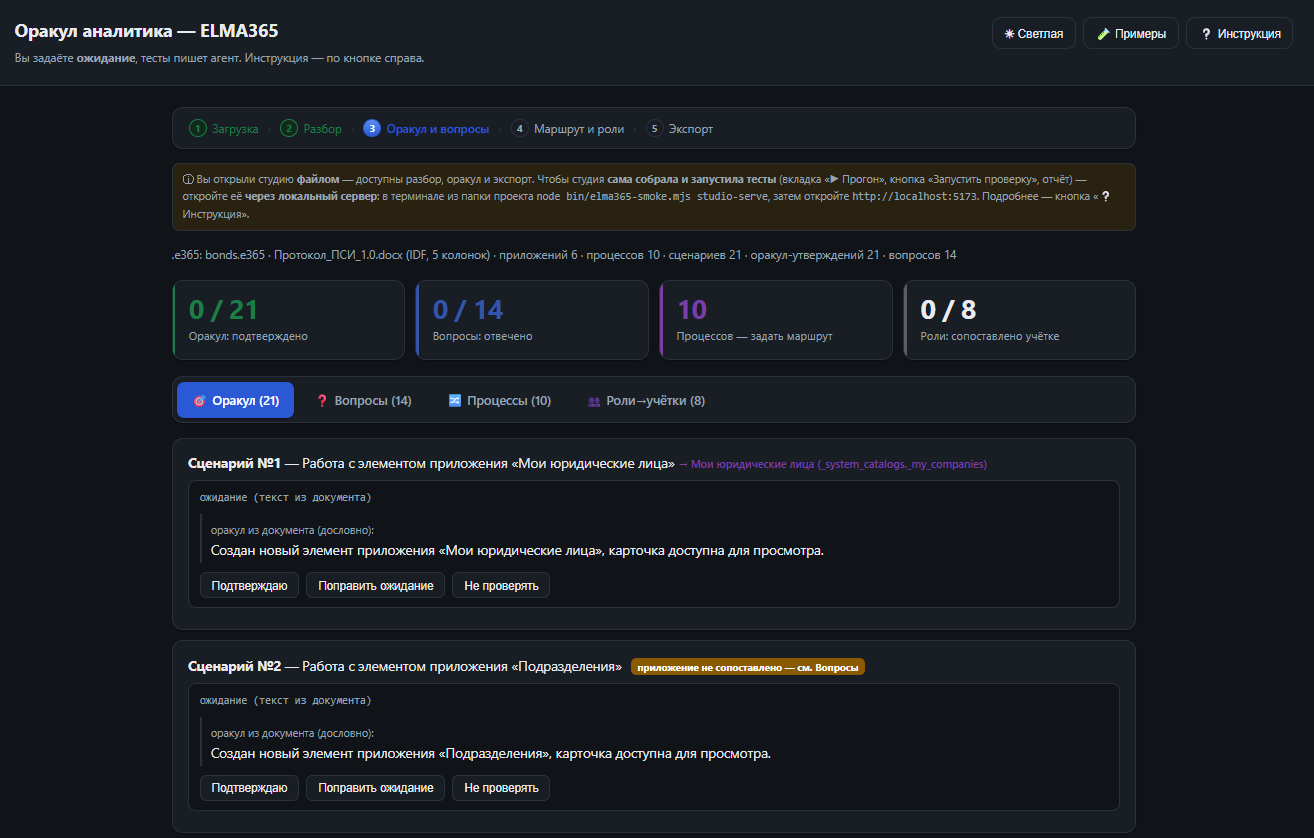Open the Роли→учётки (8) tab
The width and height of the screenshot is (1314, 838).
click(646, 400)
